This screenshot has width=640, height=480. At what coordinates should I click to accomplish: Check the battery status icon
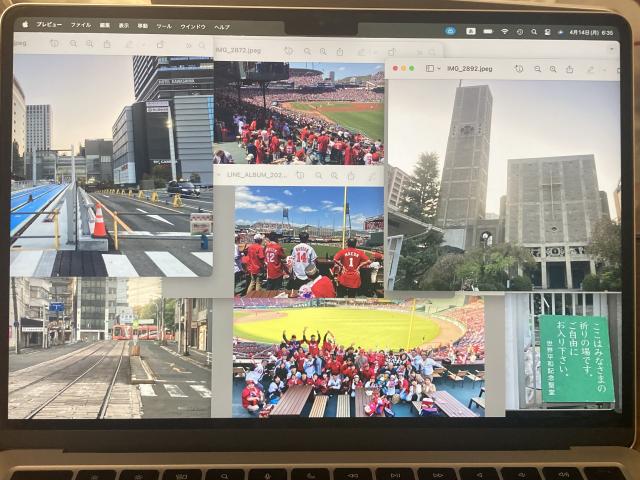tap(488, 31)
